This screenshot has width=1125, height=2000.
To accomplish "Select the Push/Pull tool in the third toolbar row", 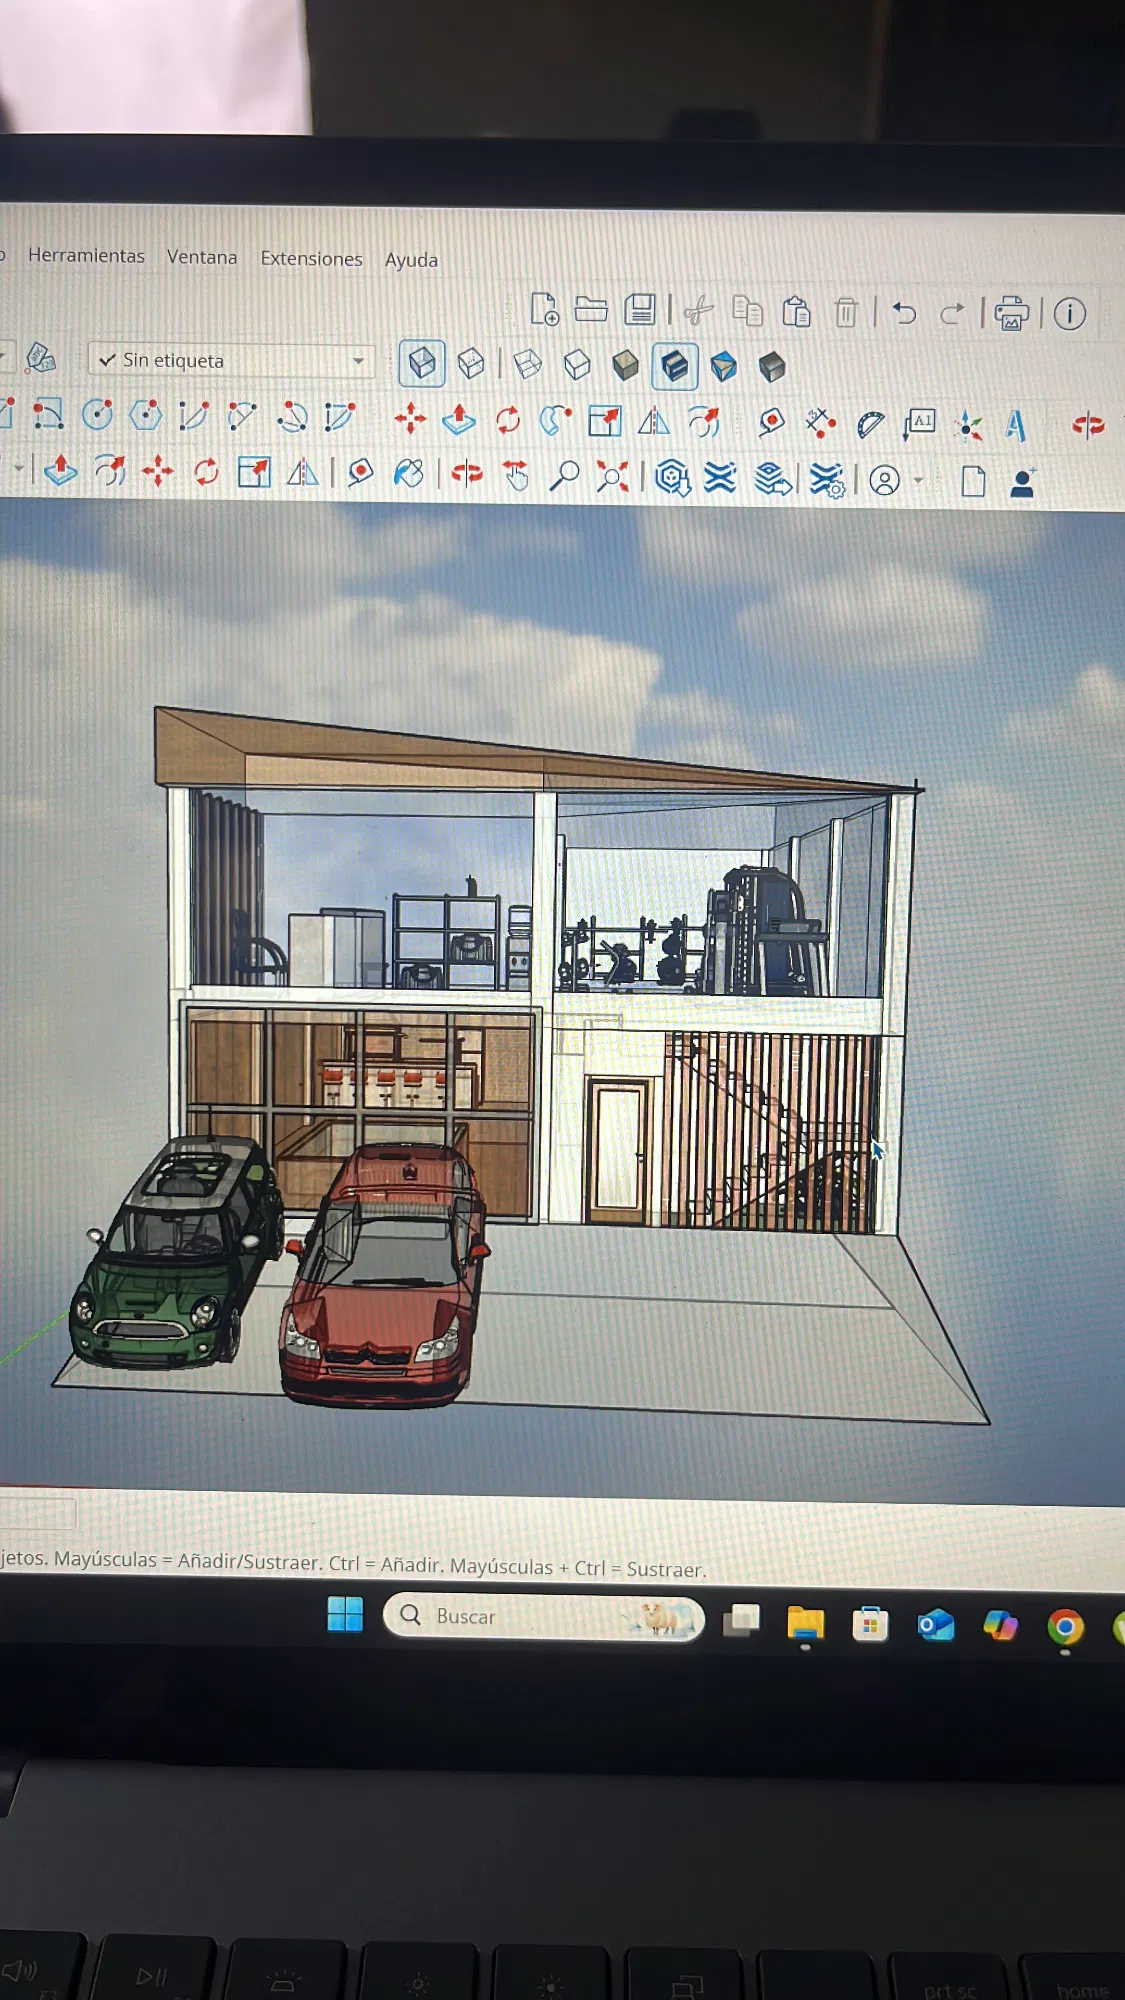I will click(459, 419).
